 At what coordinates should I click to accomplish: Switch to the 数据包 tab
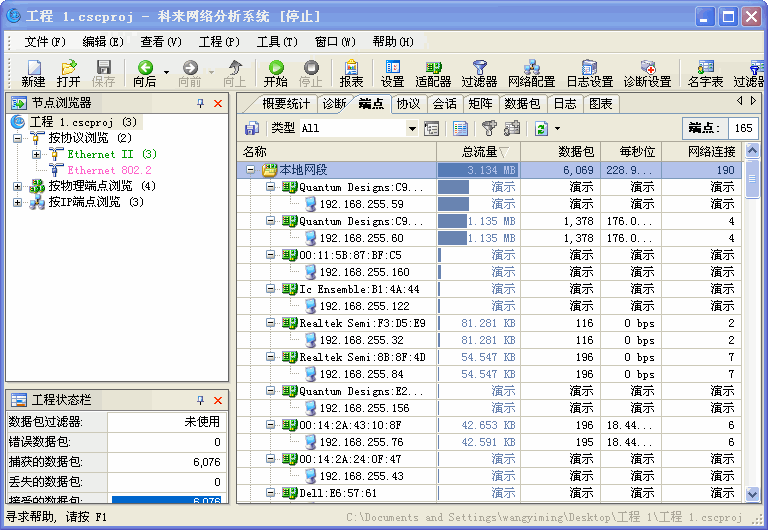pyautogui.click(x=522, y=104)
